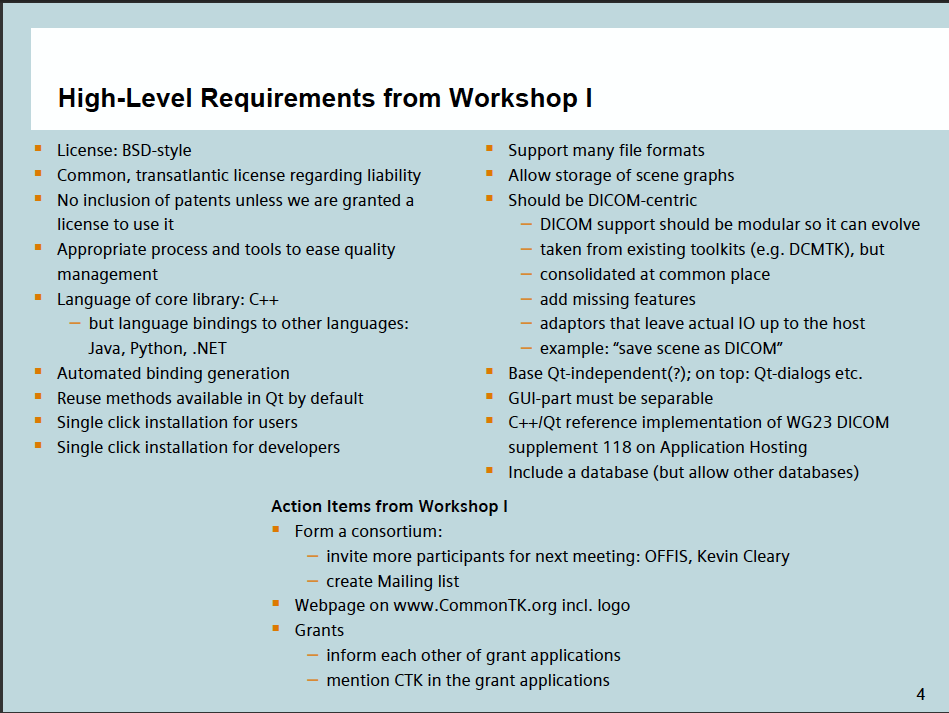Select the License: BSD-style bullet text
949x713 pixels.
click(x=124, y=151)
